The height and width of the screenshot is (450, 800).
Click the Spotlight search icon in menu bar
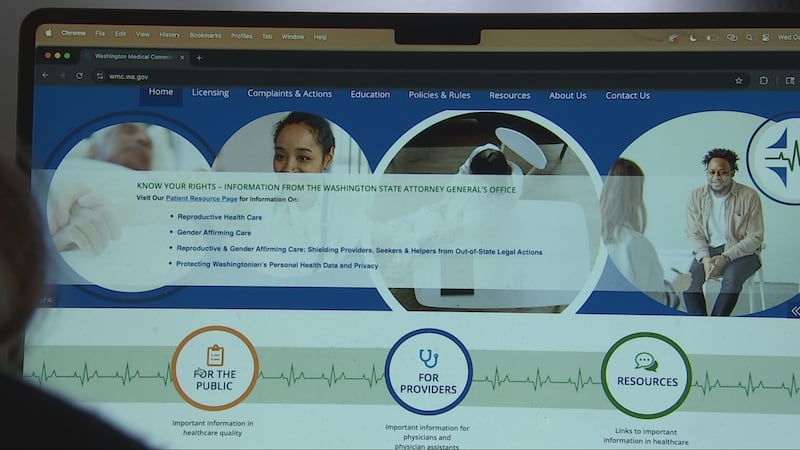[749, 38]
